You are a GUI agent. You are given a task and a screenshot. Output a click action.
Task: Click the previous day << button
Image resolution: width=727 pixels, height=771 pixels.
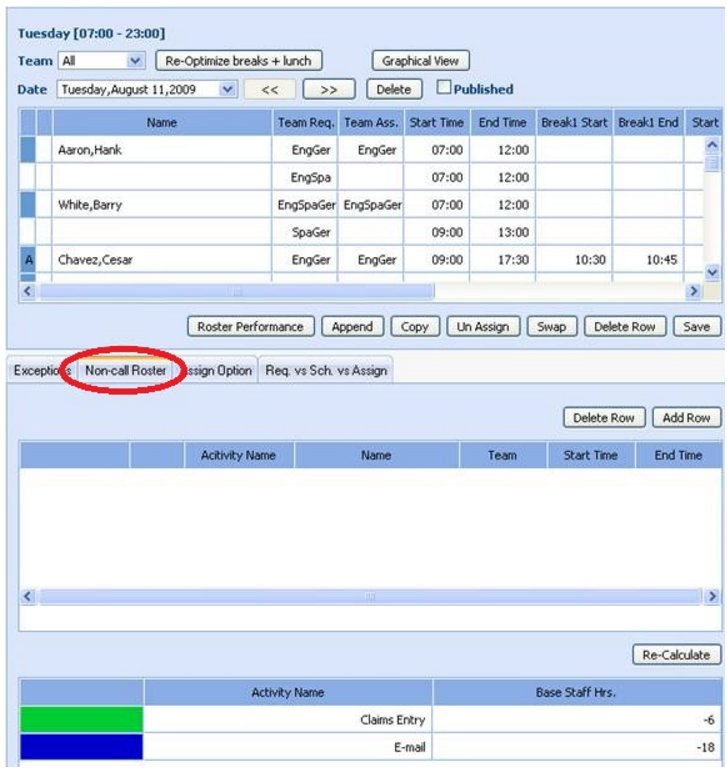click(x=270, y=89)
